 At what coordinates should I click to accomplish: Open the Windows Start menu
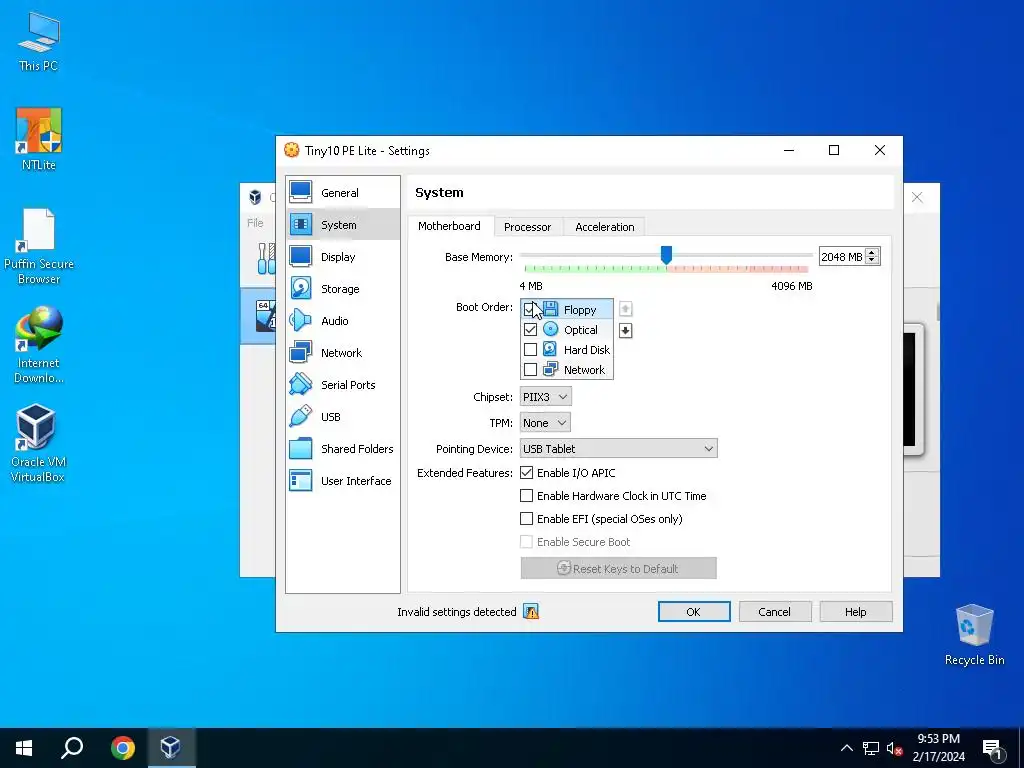point(24,748)
